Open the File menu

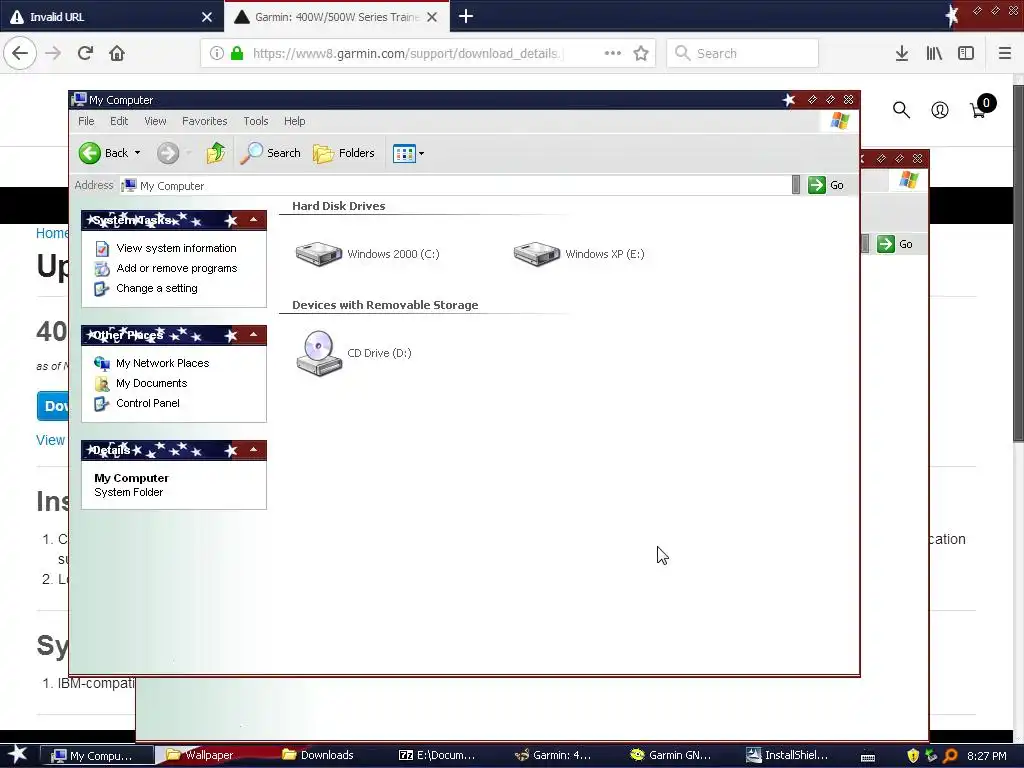pos(86,121)
